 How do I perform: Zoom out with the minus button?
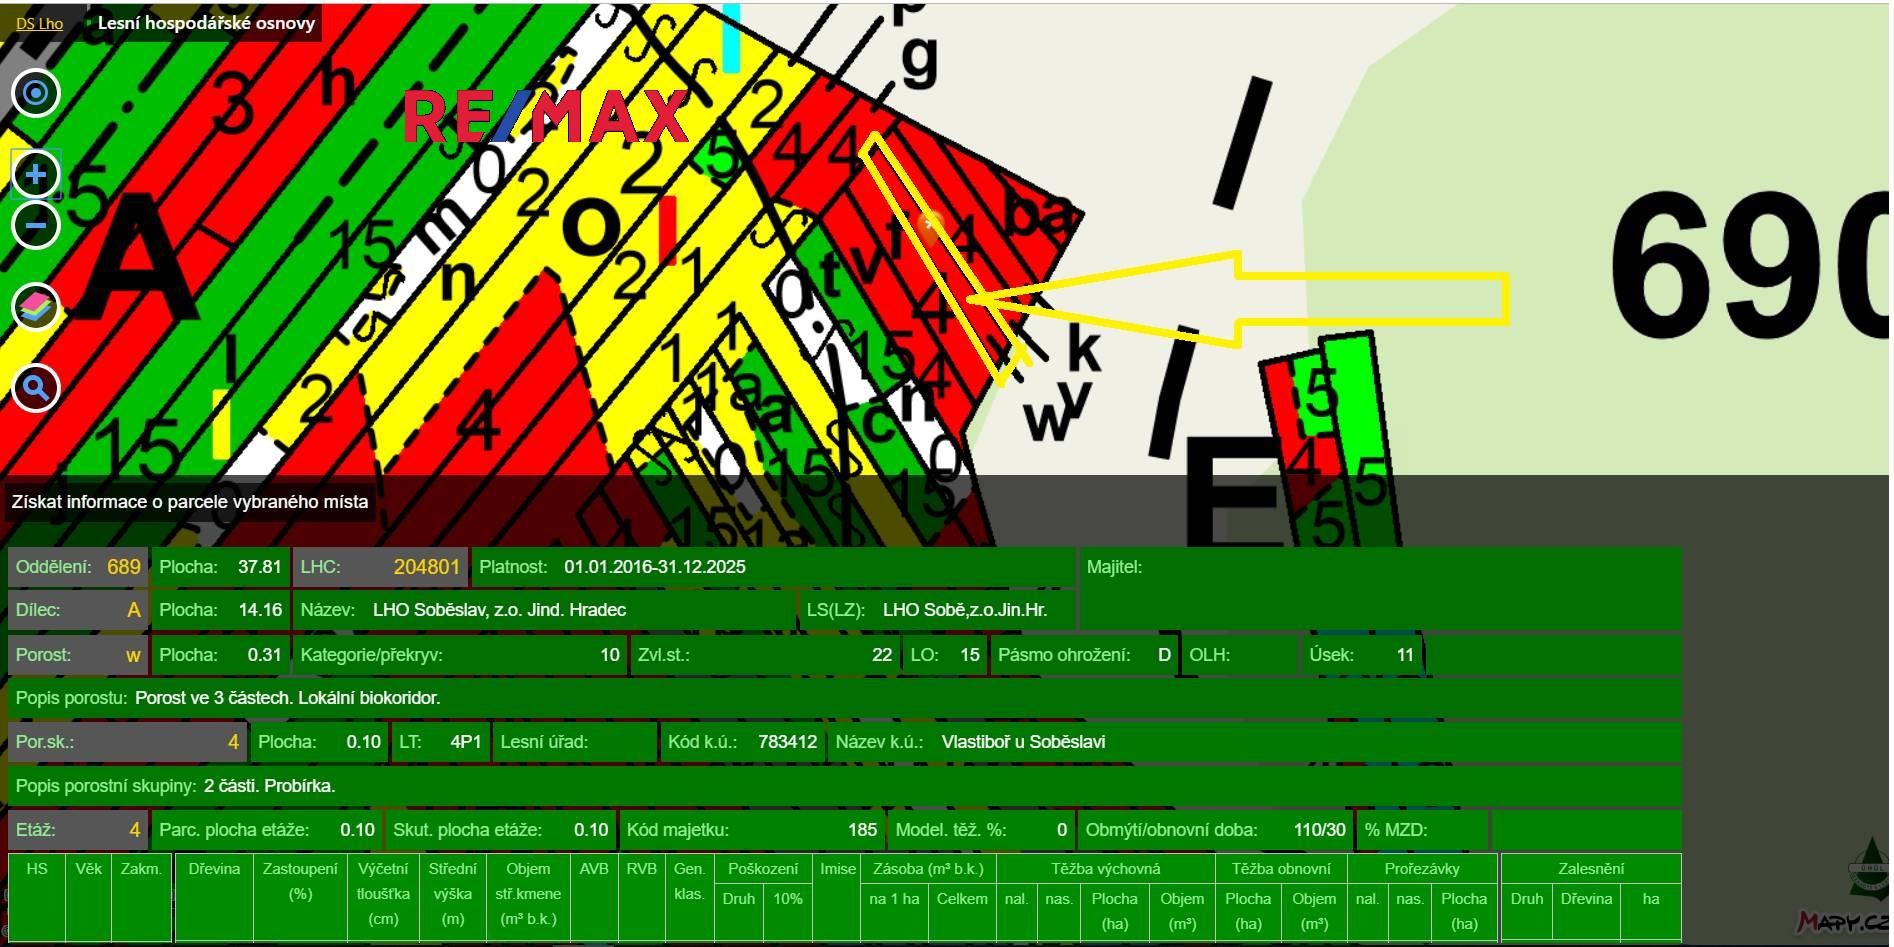tap(36, 225)
